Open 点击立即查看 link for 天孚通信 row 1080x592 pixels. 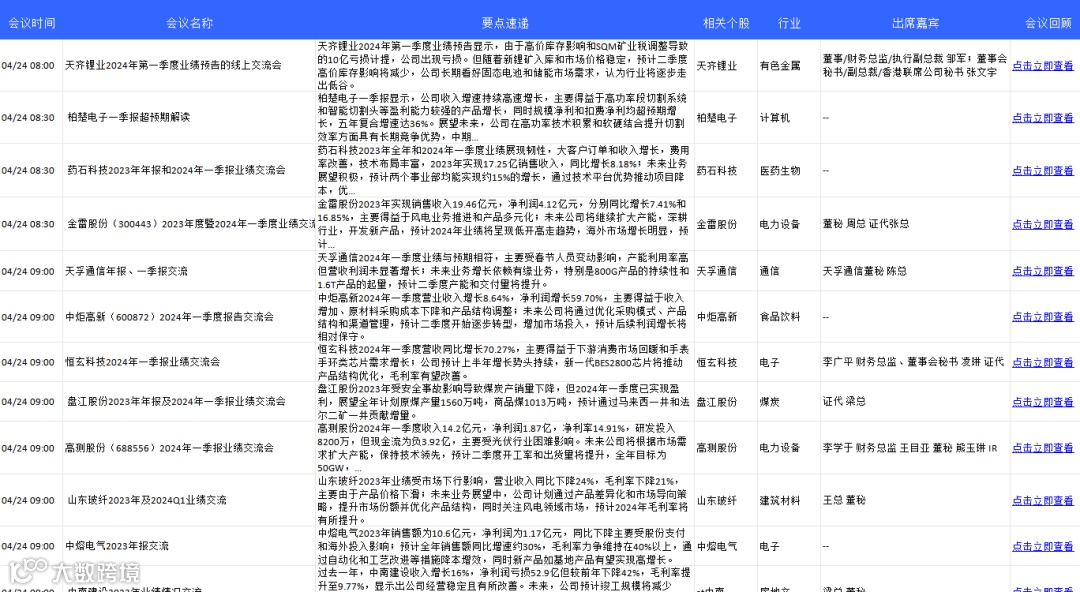(x=1042, y=271)
